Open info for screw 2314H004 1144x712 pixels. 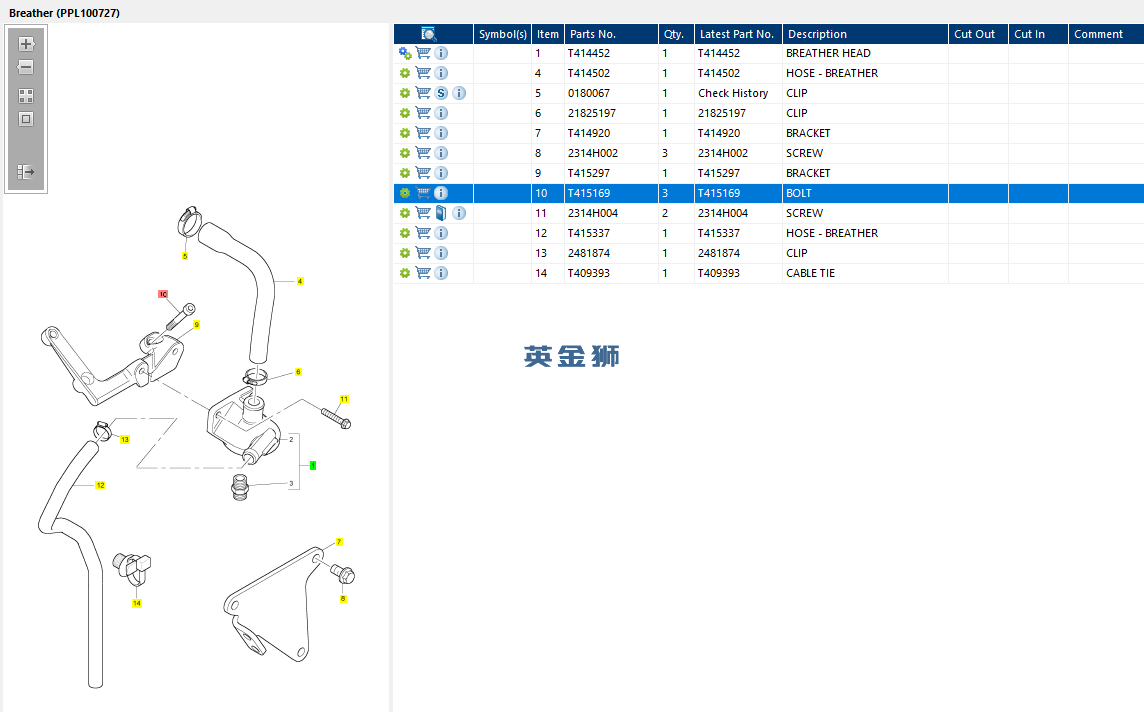click(x=459, y=213)
